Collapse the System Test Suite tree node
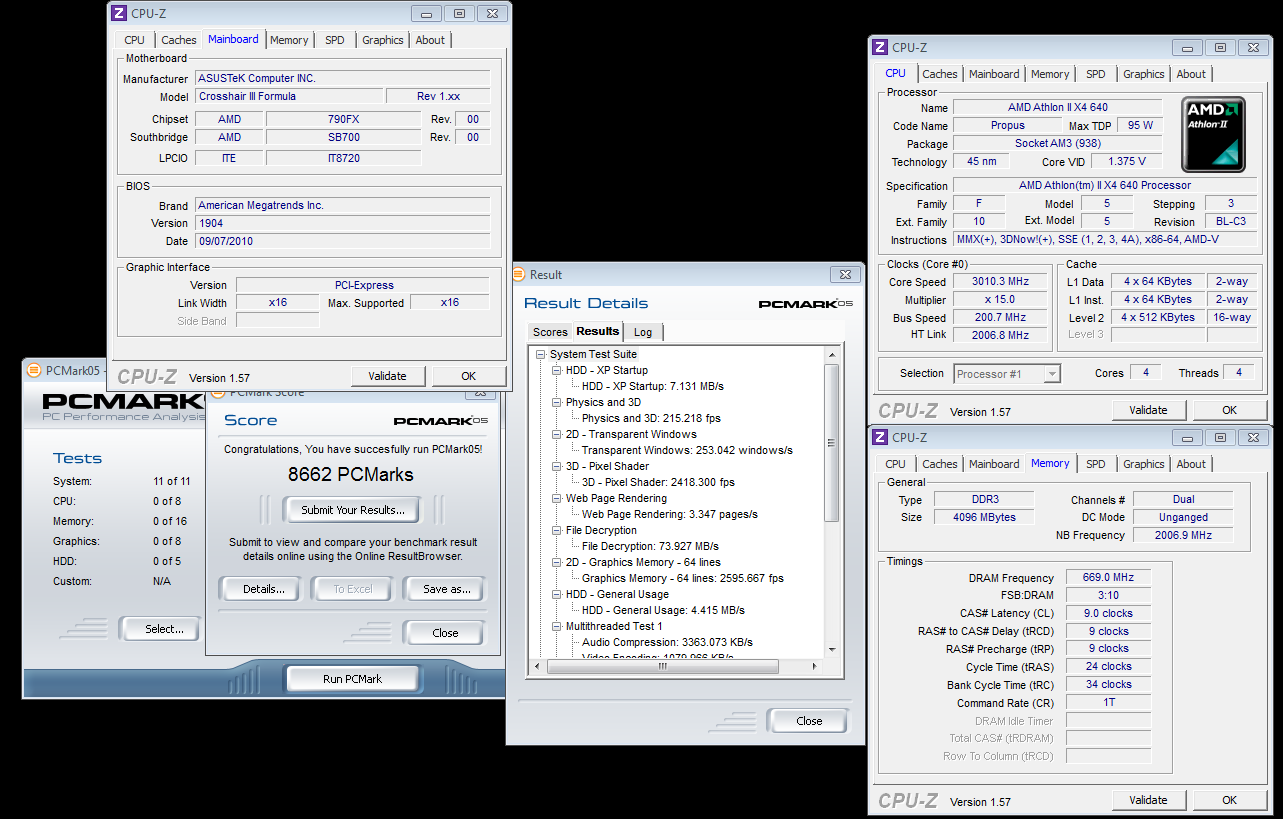This screenshot has width=1283, height=819. (x=541, y=354)
